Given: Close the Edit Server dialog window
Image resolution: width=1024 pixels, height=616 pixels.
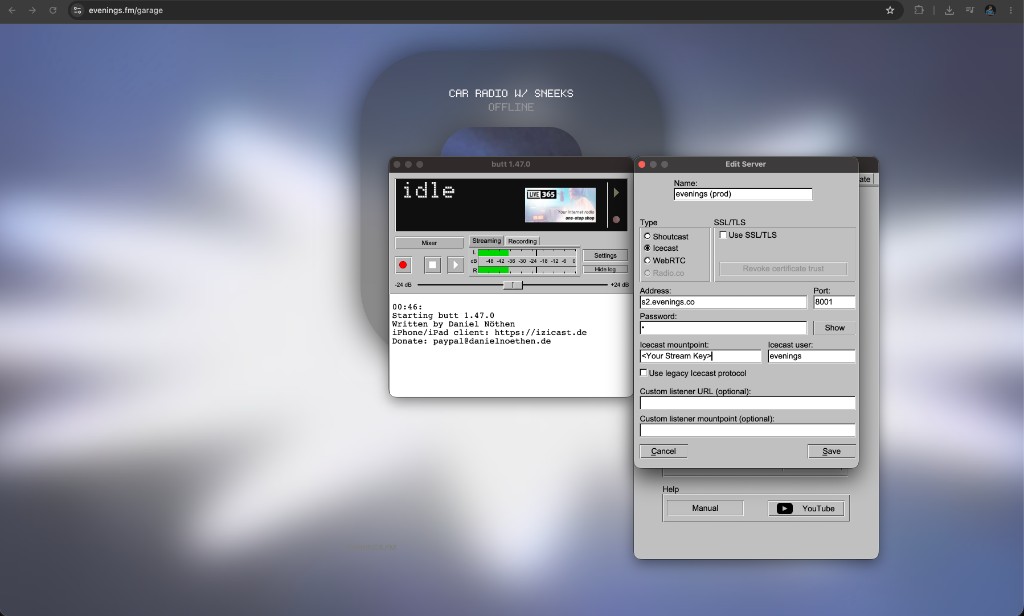Looking at the screenshot, I should pos(642,165).
